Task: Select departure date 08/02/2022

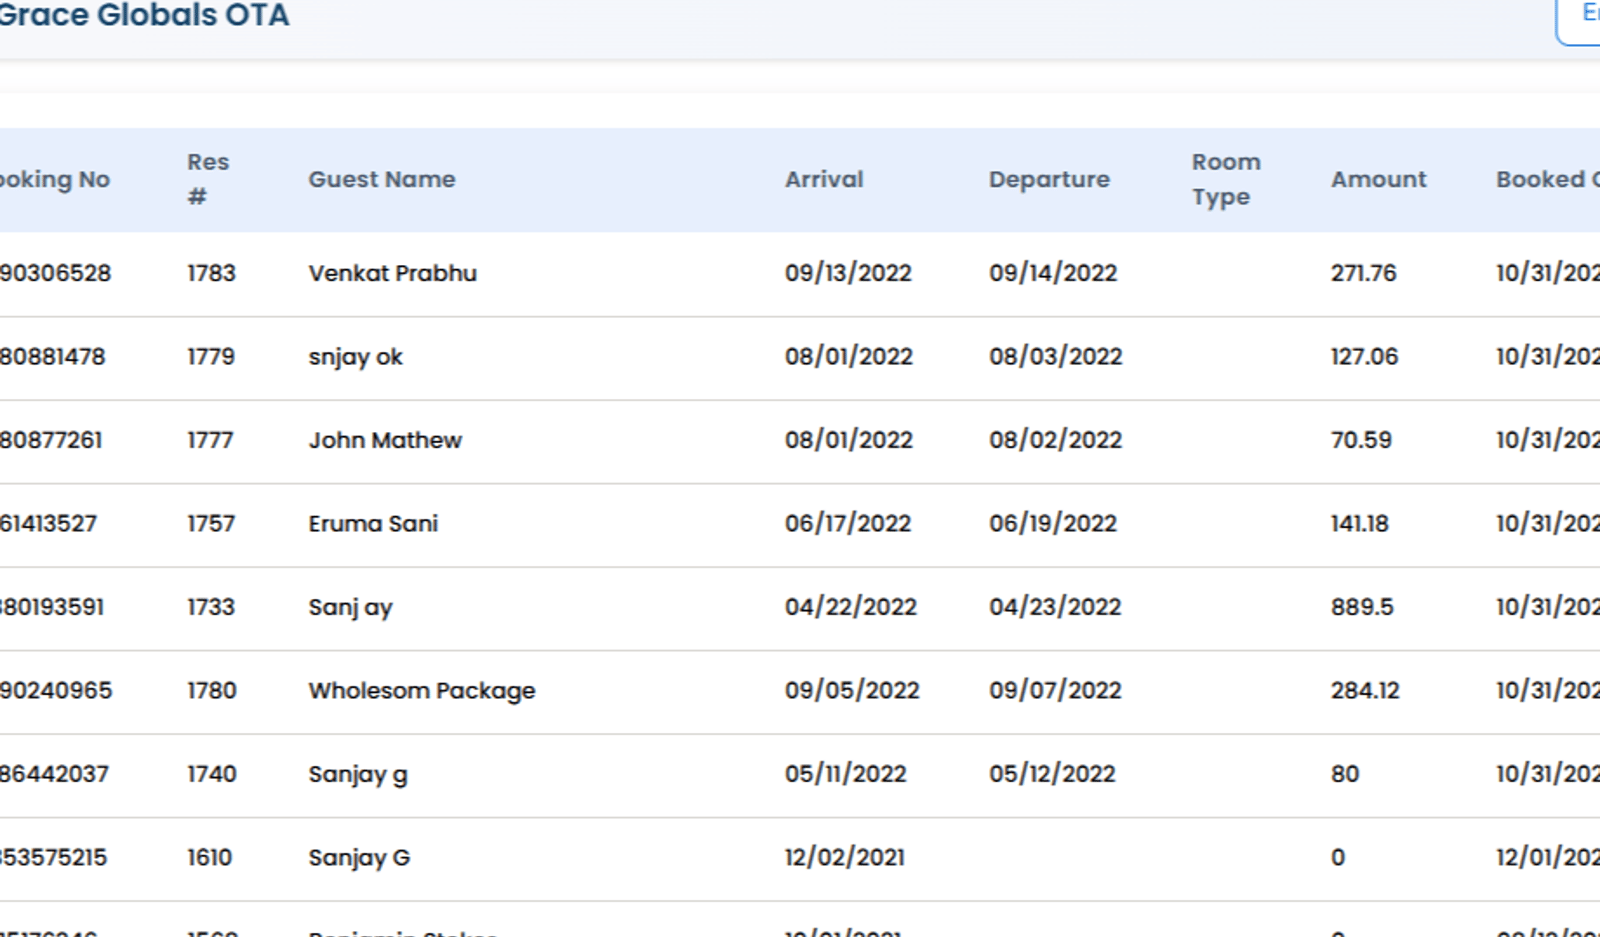Action: [x=1055, y=440]
